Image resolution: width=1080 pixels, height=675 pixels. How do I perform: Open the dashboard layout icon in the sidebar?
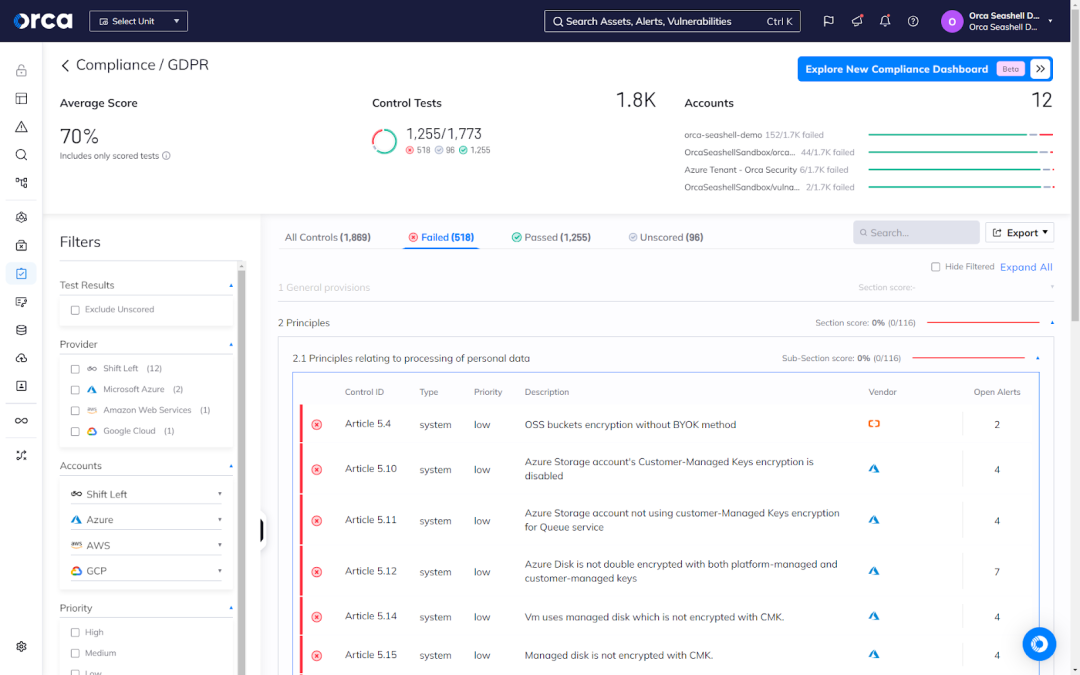coord(21,98)
